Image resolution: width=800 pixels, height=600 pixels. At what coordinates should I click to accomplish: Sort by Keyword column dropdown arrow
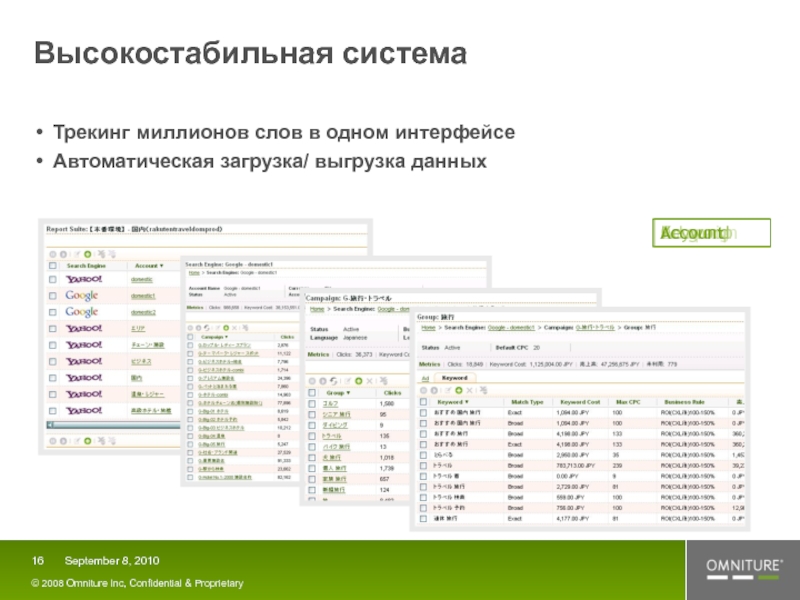coord(467,402)
